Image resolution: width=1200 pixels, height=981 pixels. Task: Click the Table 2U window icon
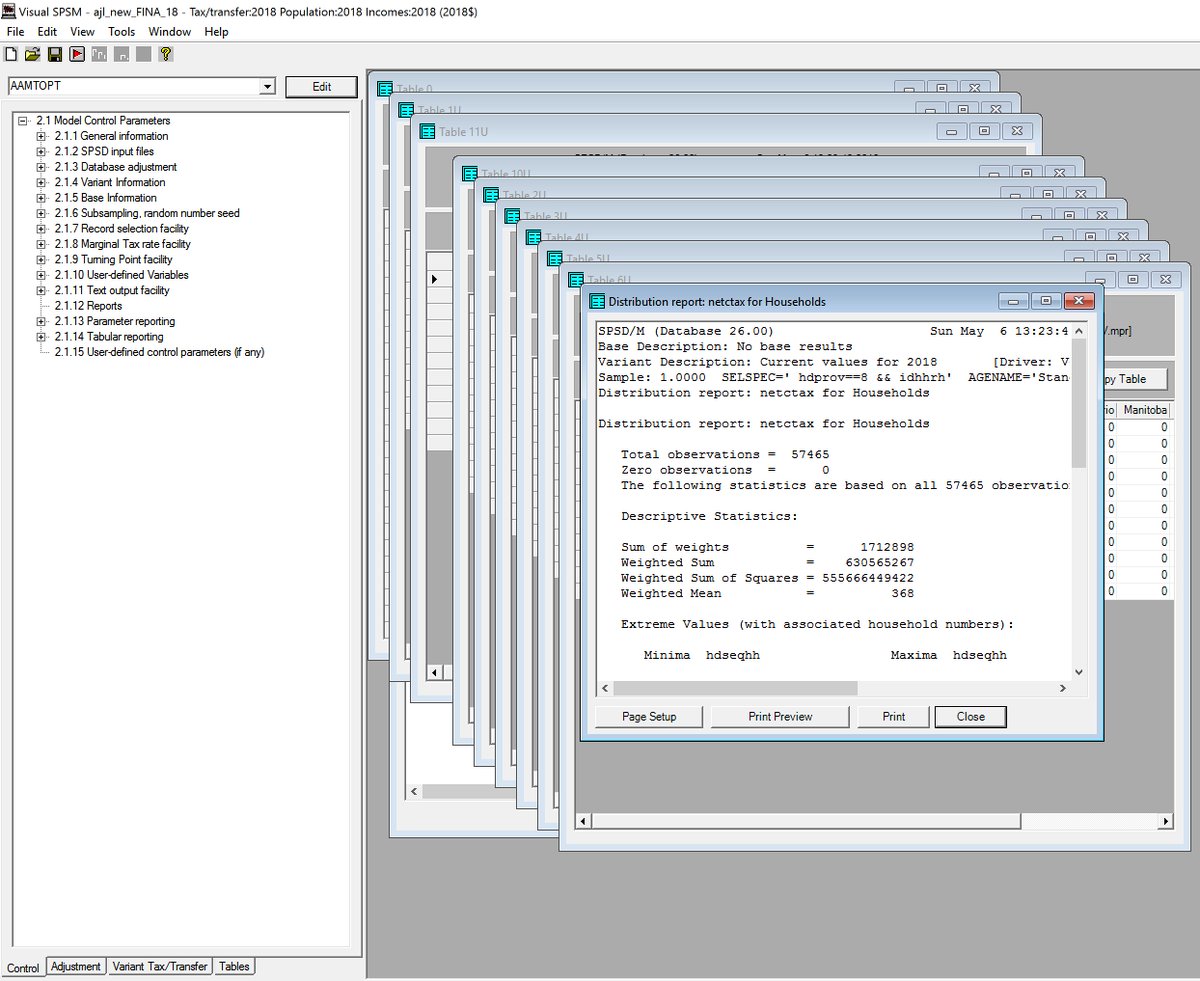[x=491, y=195]
